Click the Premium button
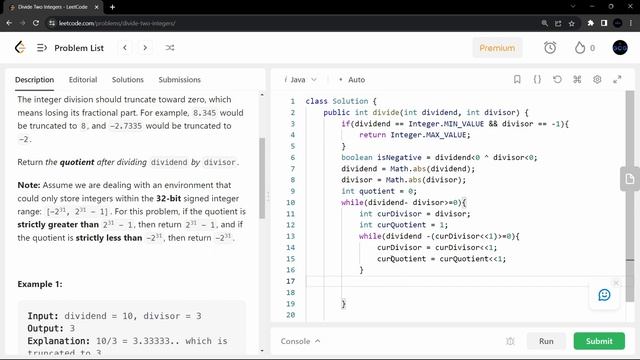This screenshot has width=640, height=360. click(x=497, y=48)
